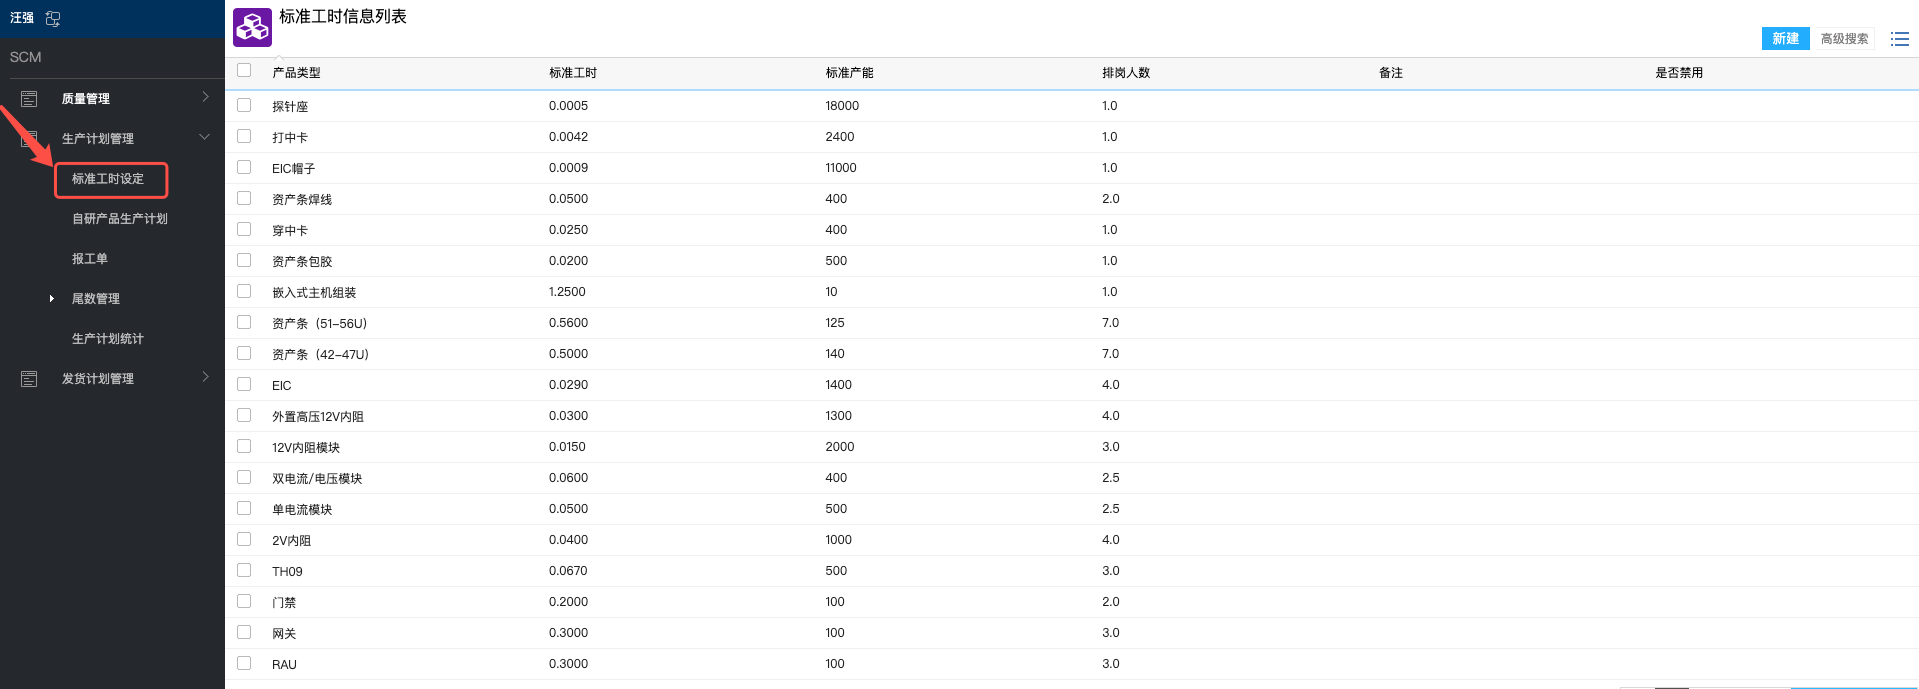This screenshot has height=689, width=1919.
Task: Go to 自研产品生产计划 page
Action: pos(119,219)
